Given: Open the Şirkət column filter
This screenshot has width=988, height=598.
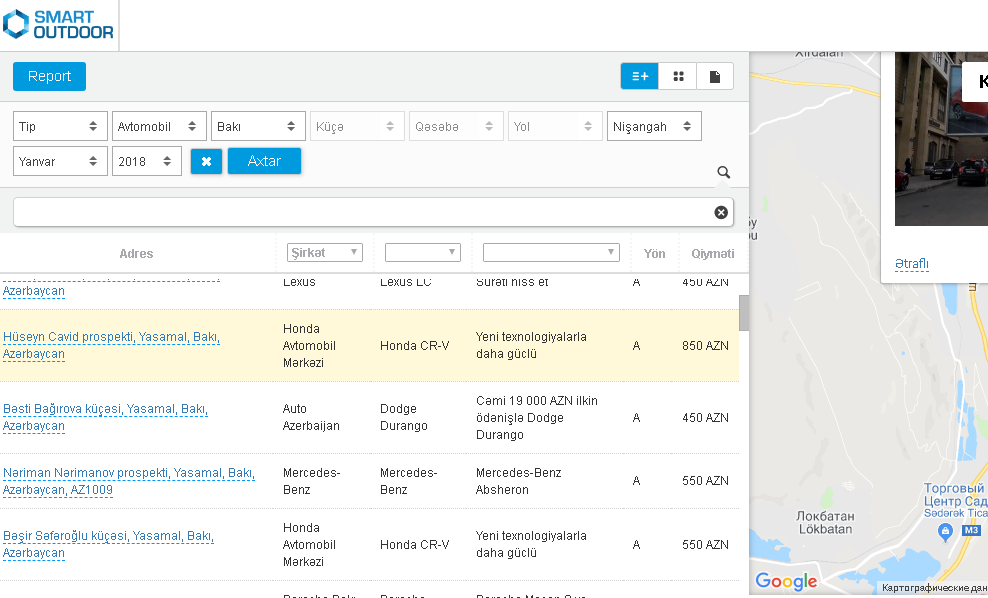Looking at the screenshot, I should coord(325,253).
